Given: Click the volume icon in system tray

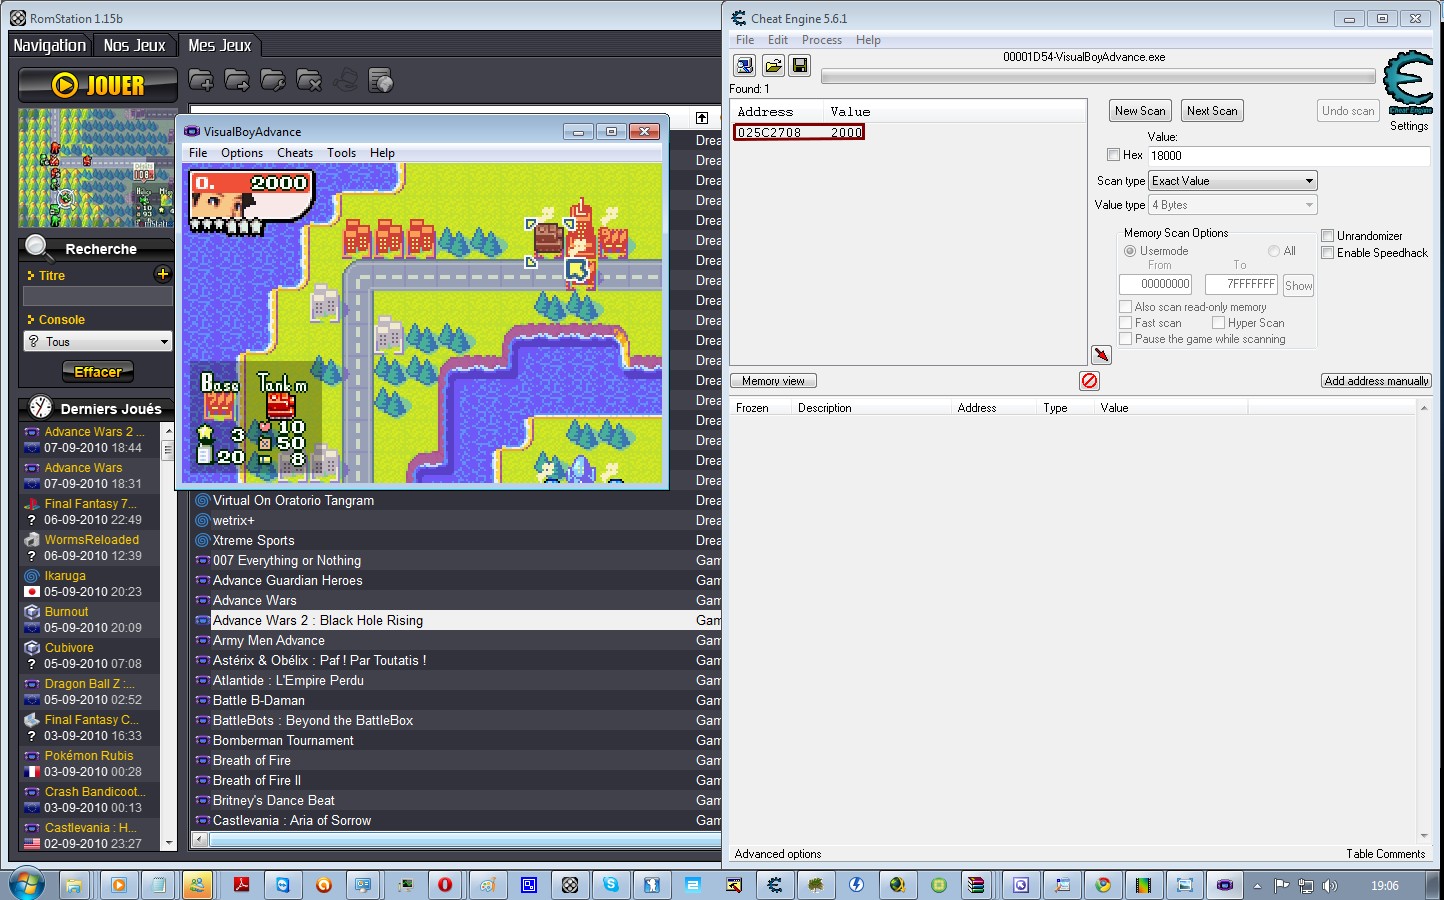Looking at the screenshot, I should tap(1329, 886).
